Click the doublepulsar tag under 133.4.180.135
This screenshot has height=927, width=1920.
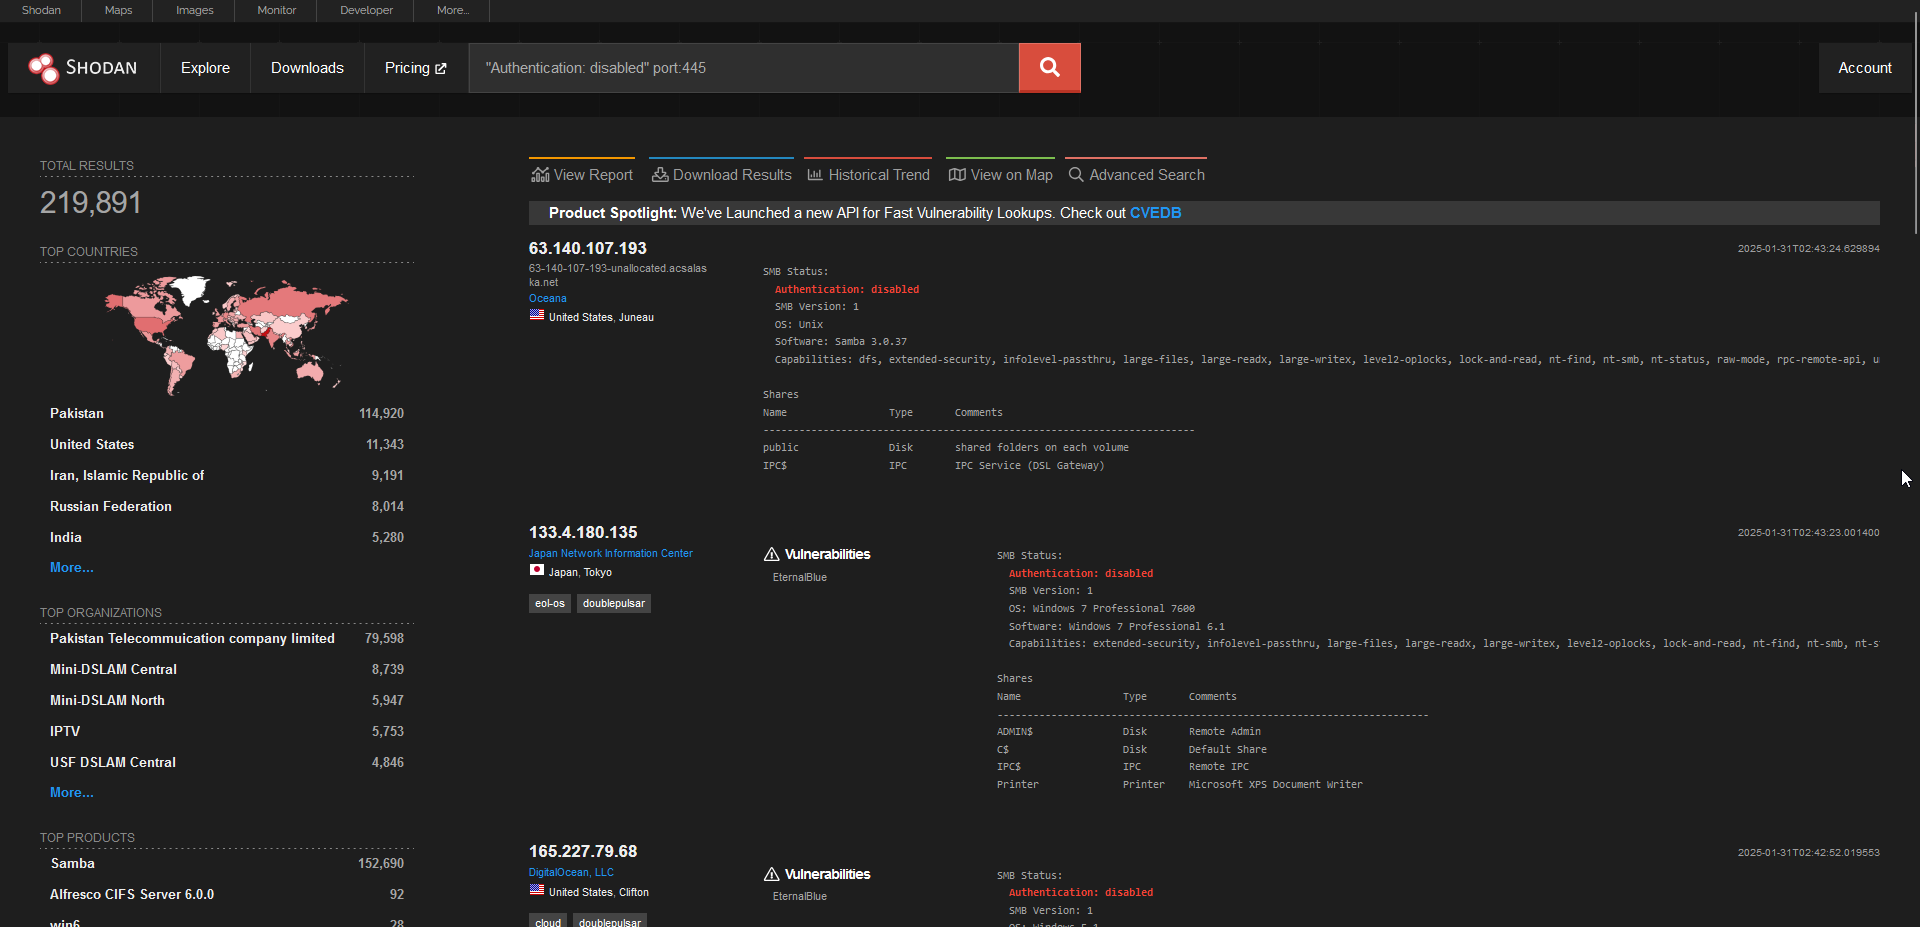(x=614, y=603)
